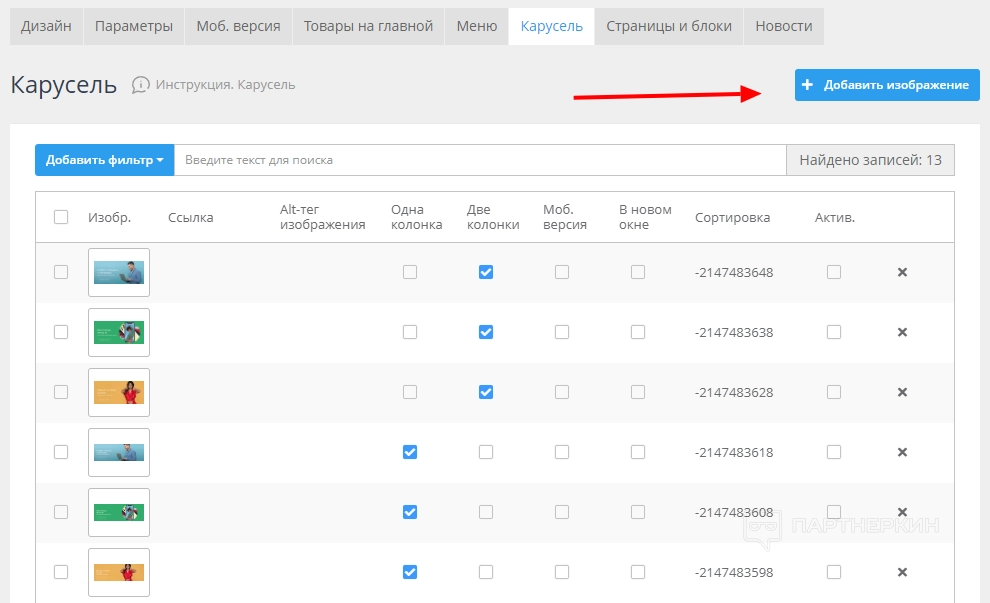Screen dimensions: 990x603
Task: Delete the carousel row with sorting -2147483638
Action: pos(902,332)
